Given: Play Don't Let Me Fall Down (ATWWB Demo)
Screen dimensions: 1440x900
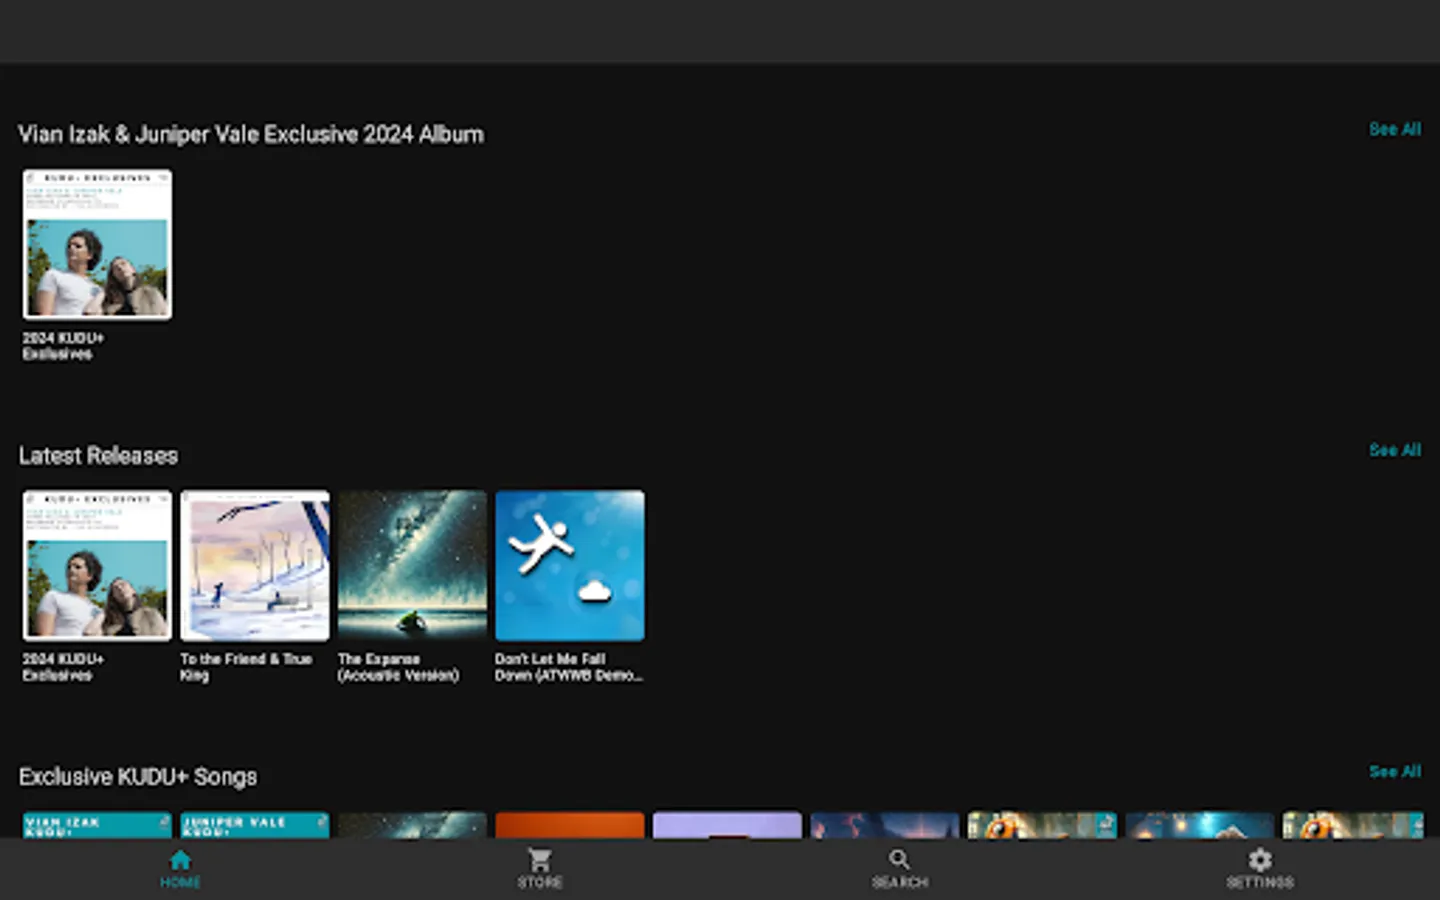Looking at the screenshot, I should (x=569, y=565).
